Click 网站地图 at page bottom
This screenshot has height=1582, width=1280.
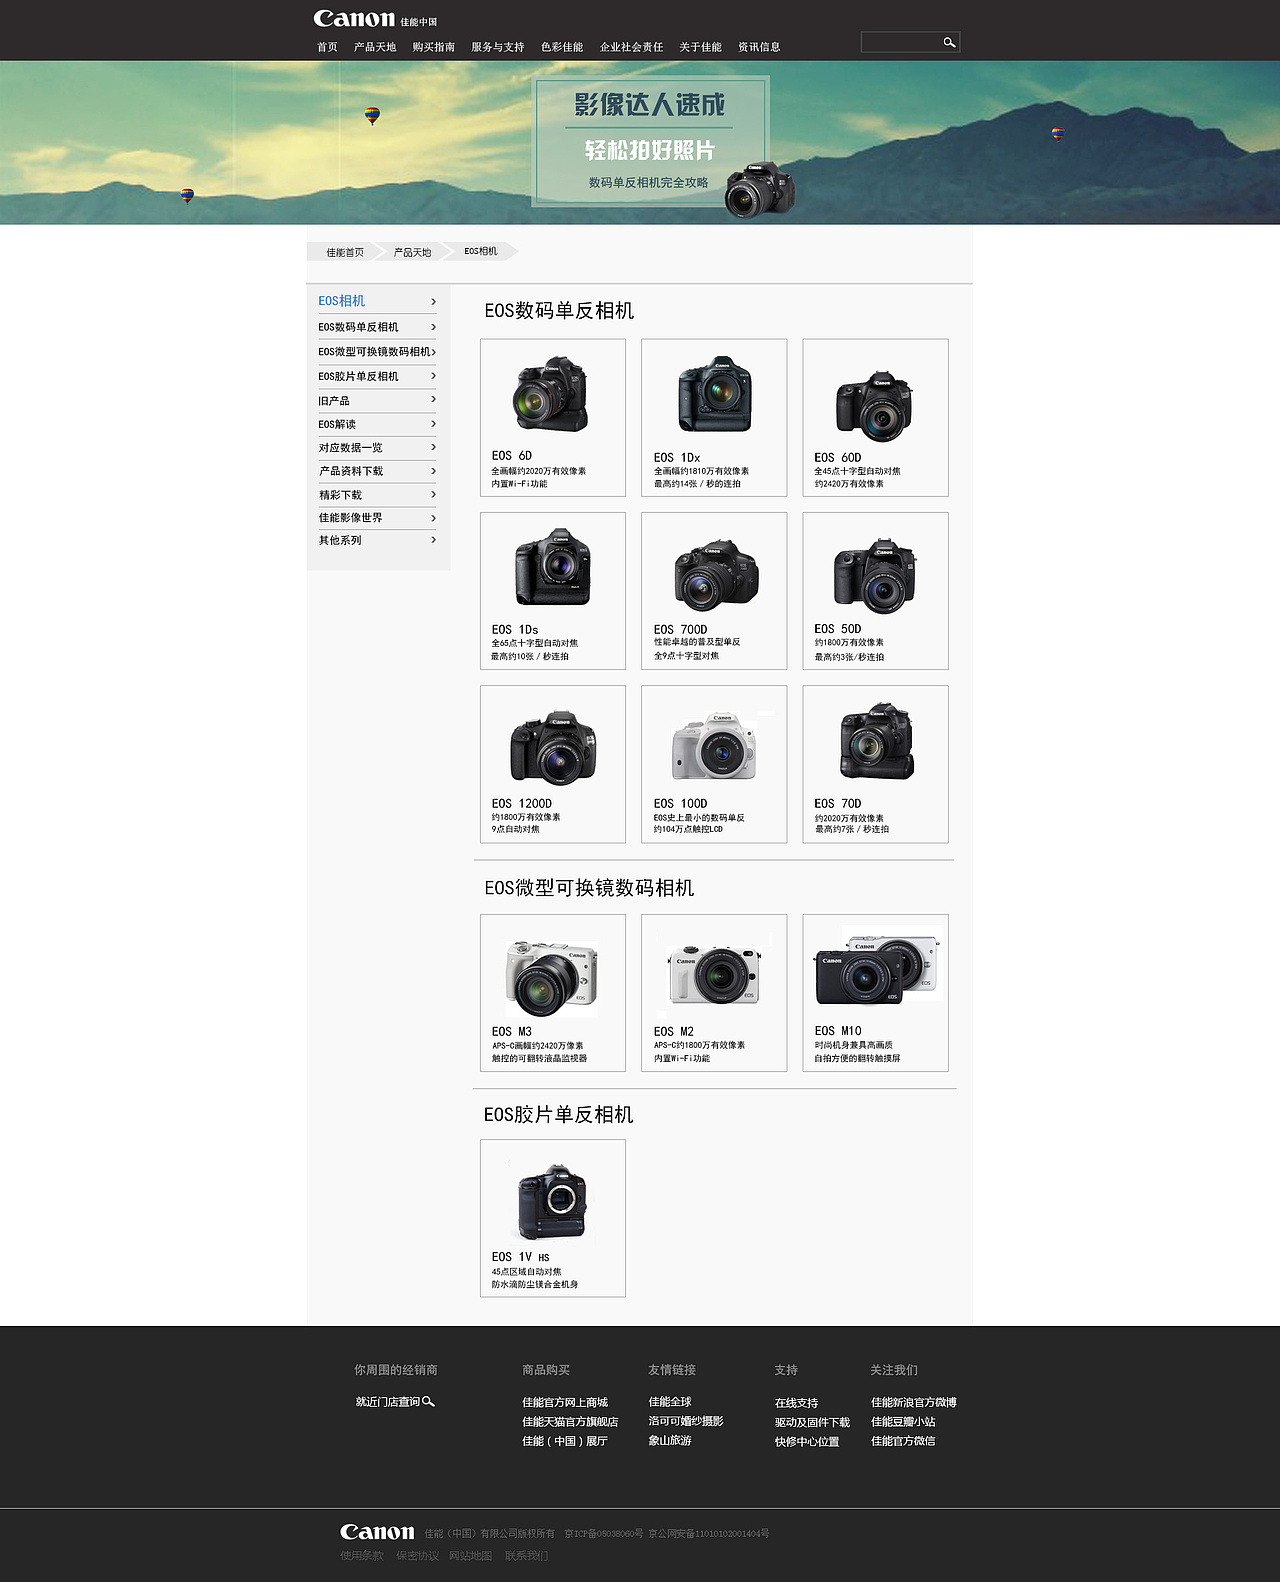pos(471,1556)
